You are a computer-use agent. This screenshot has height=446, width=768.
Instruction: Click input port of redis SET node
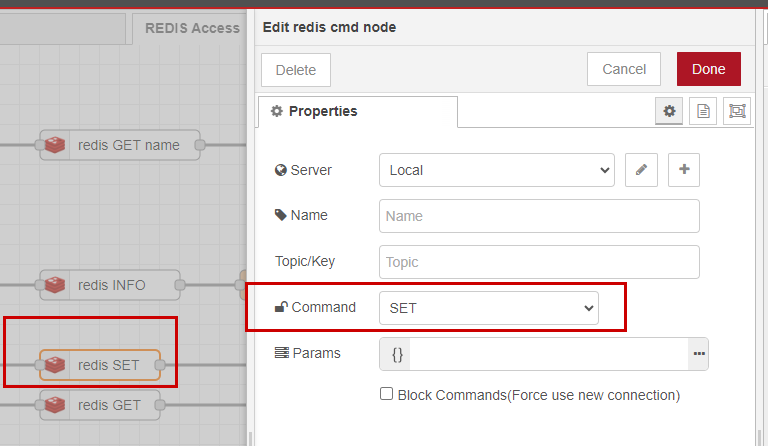tap(40, 365)
